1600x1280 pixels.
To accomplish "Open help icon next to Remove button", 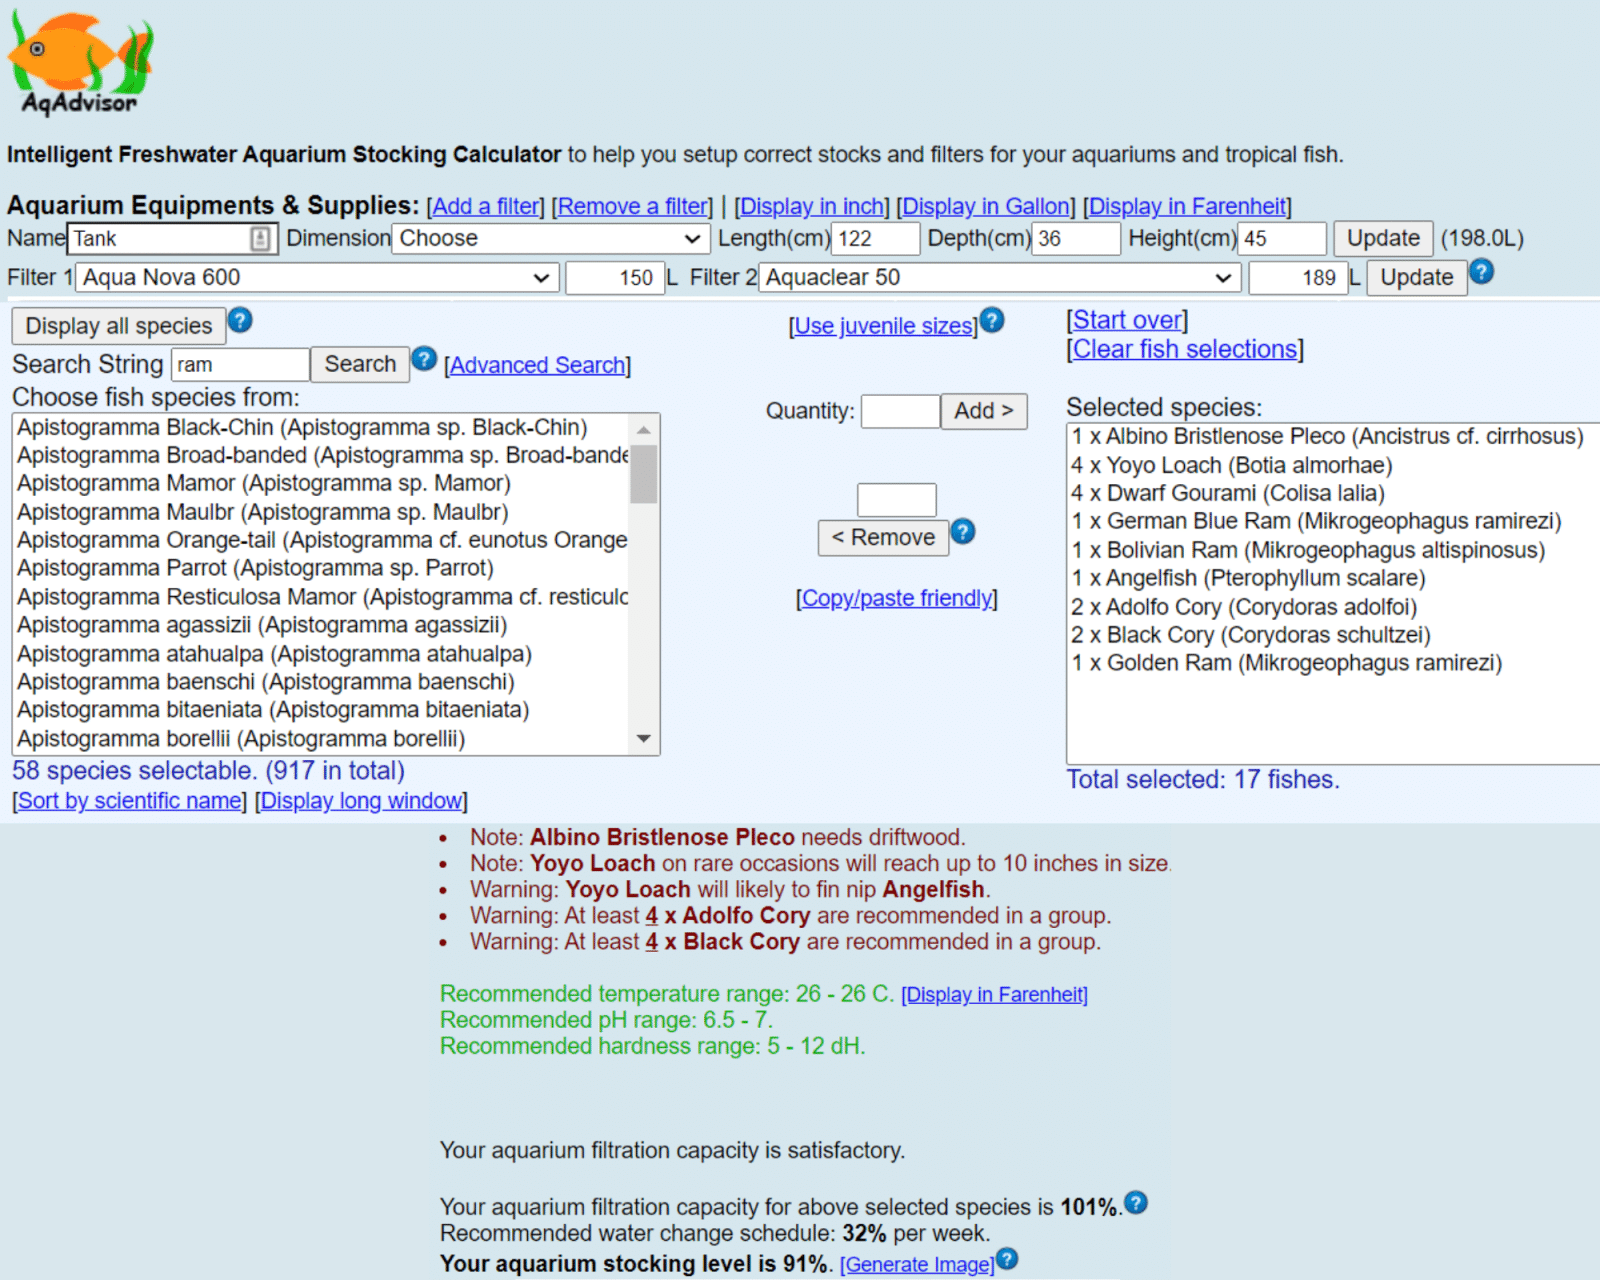I will [x=963, y=531].
